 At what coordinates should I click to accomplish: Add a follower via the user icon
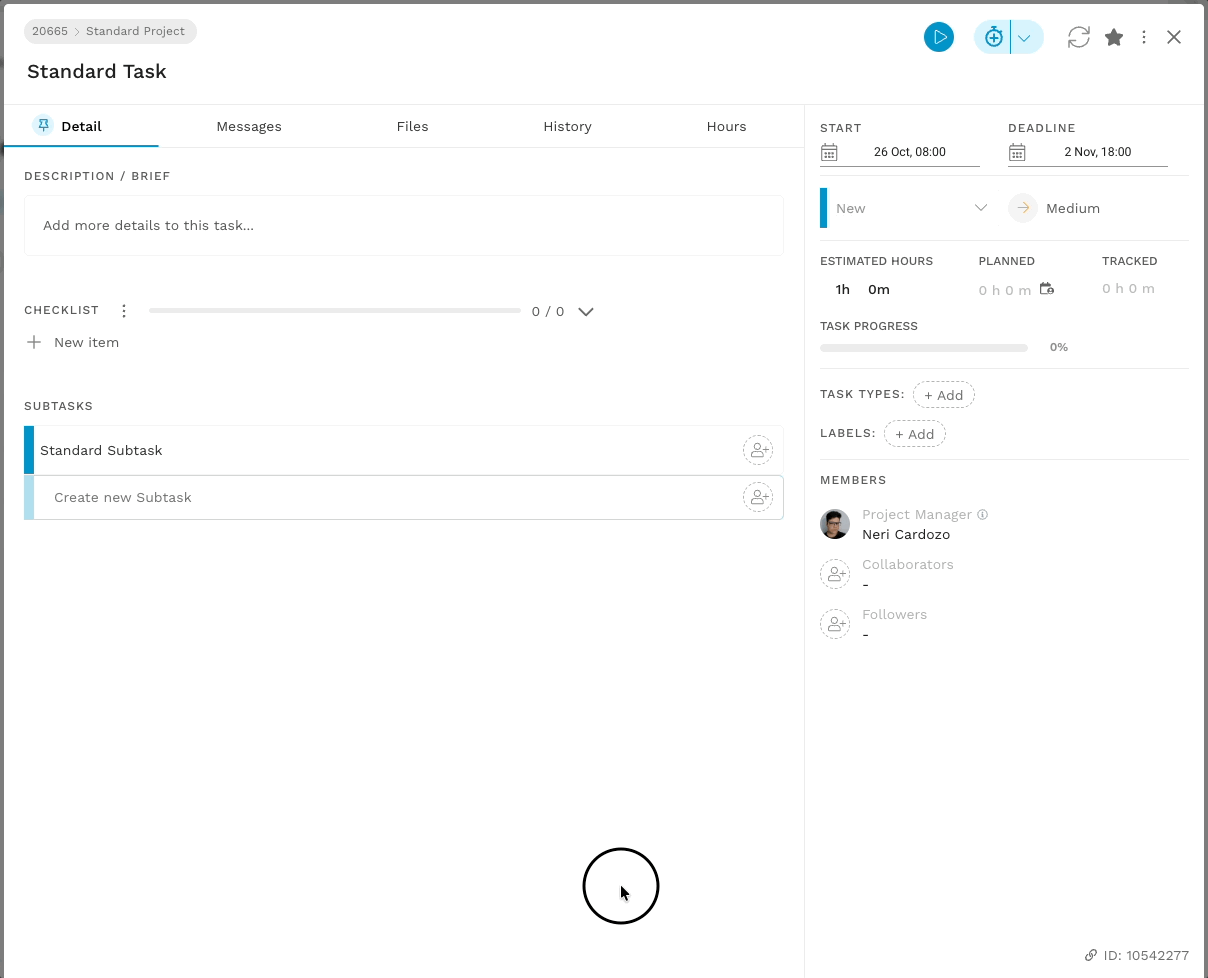[x=835, y=624]
